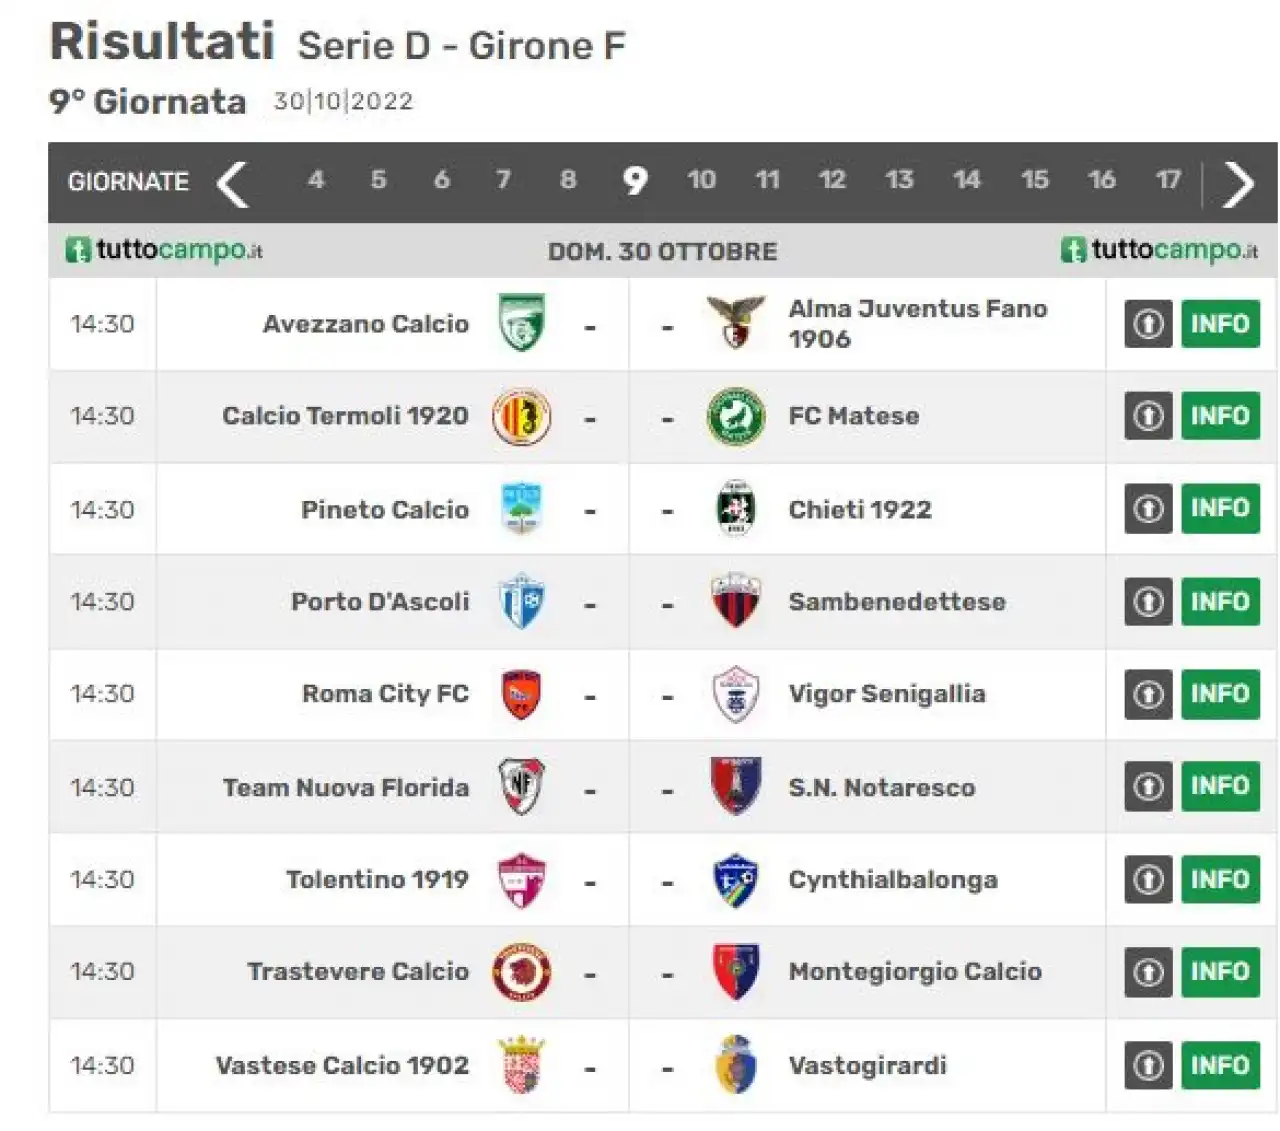The image size is (1280, 1131).
Task: Select giornata 8 in the round bar
Action: [568, 180]
